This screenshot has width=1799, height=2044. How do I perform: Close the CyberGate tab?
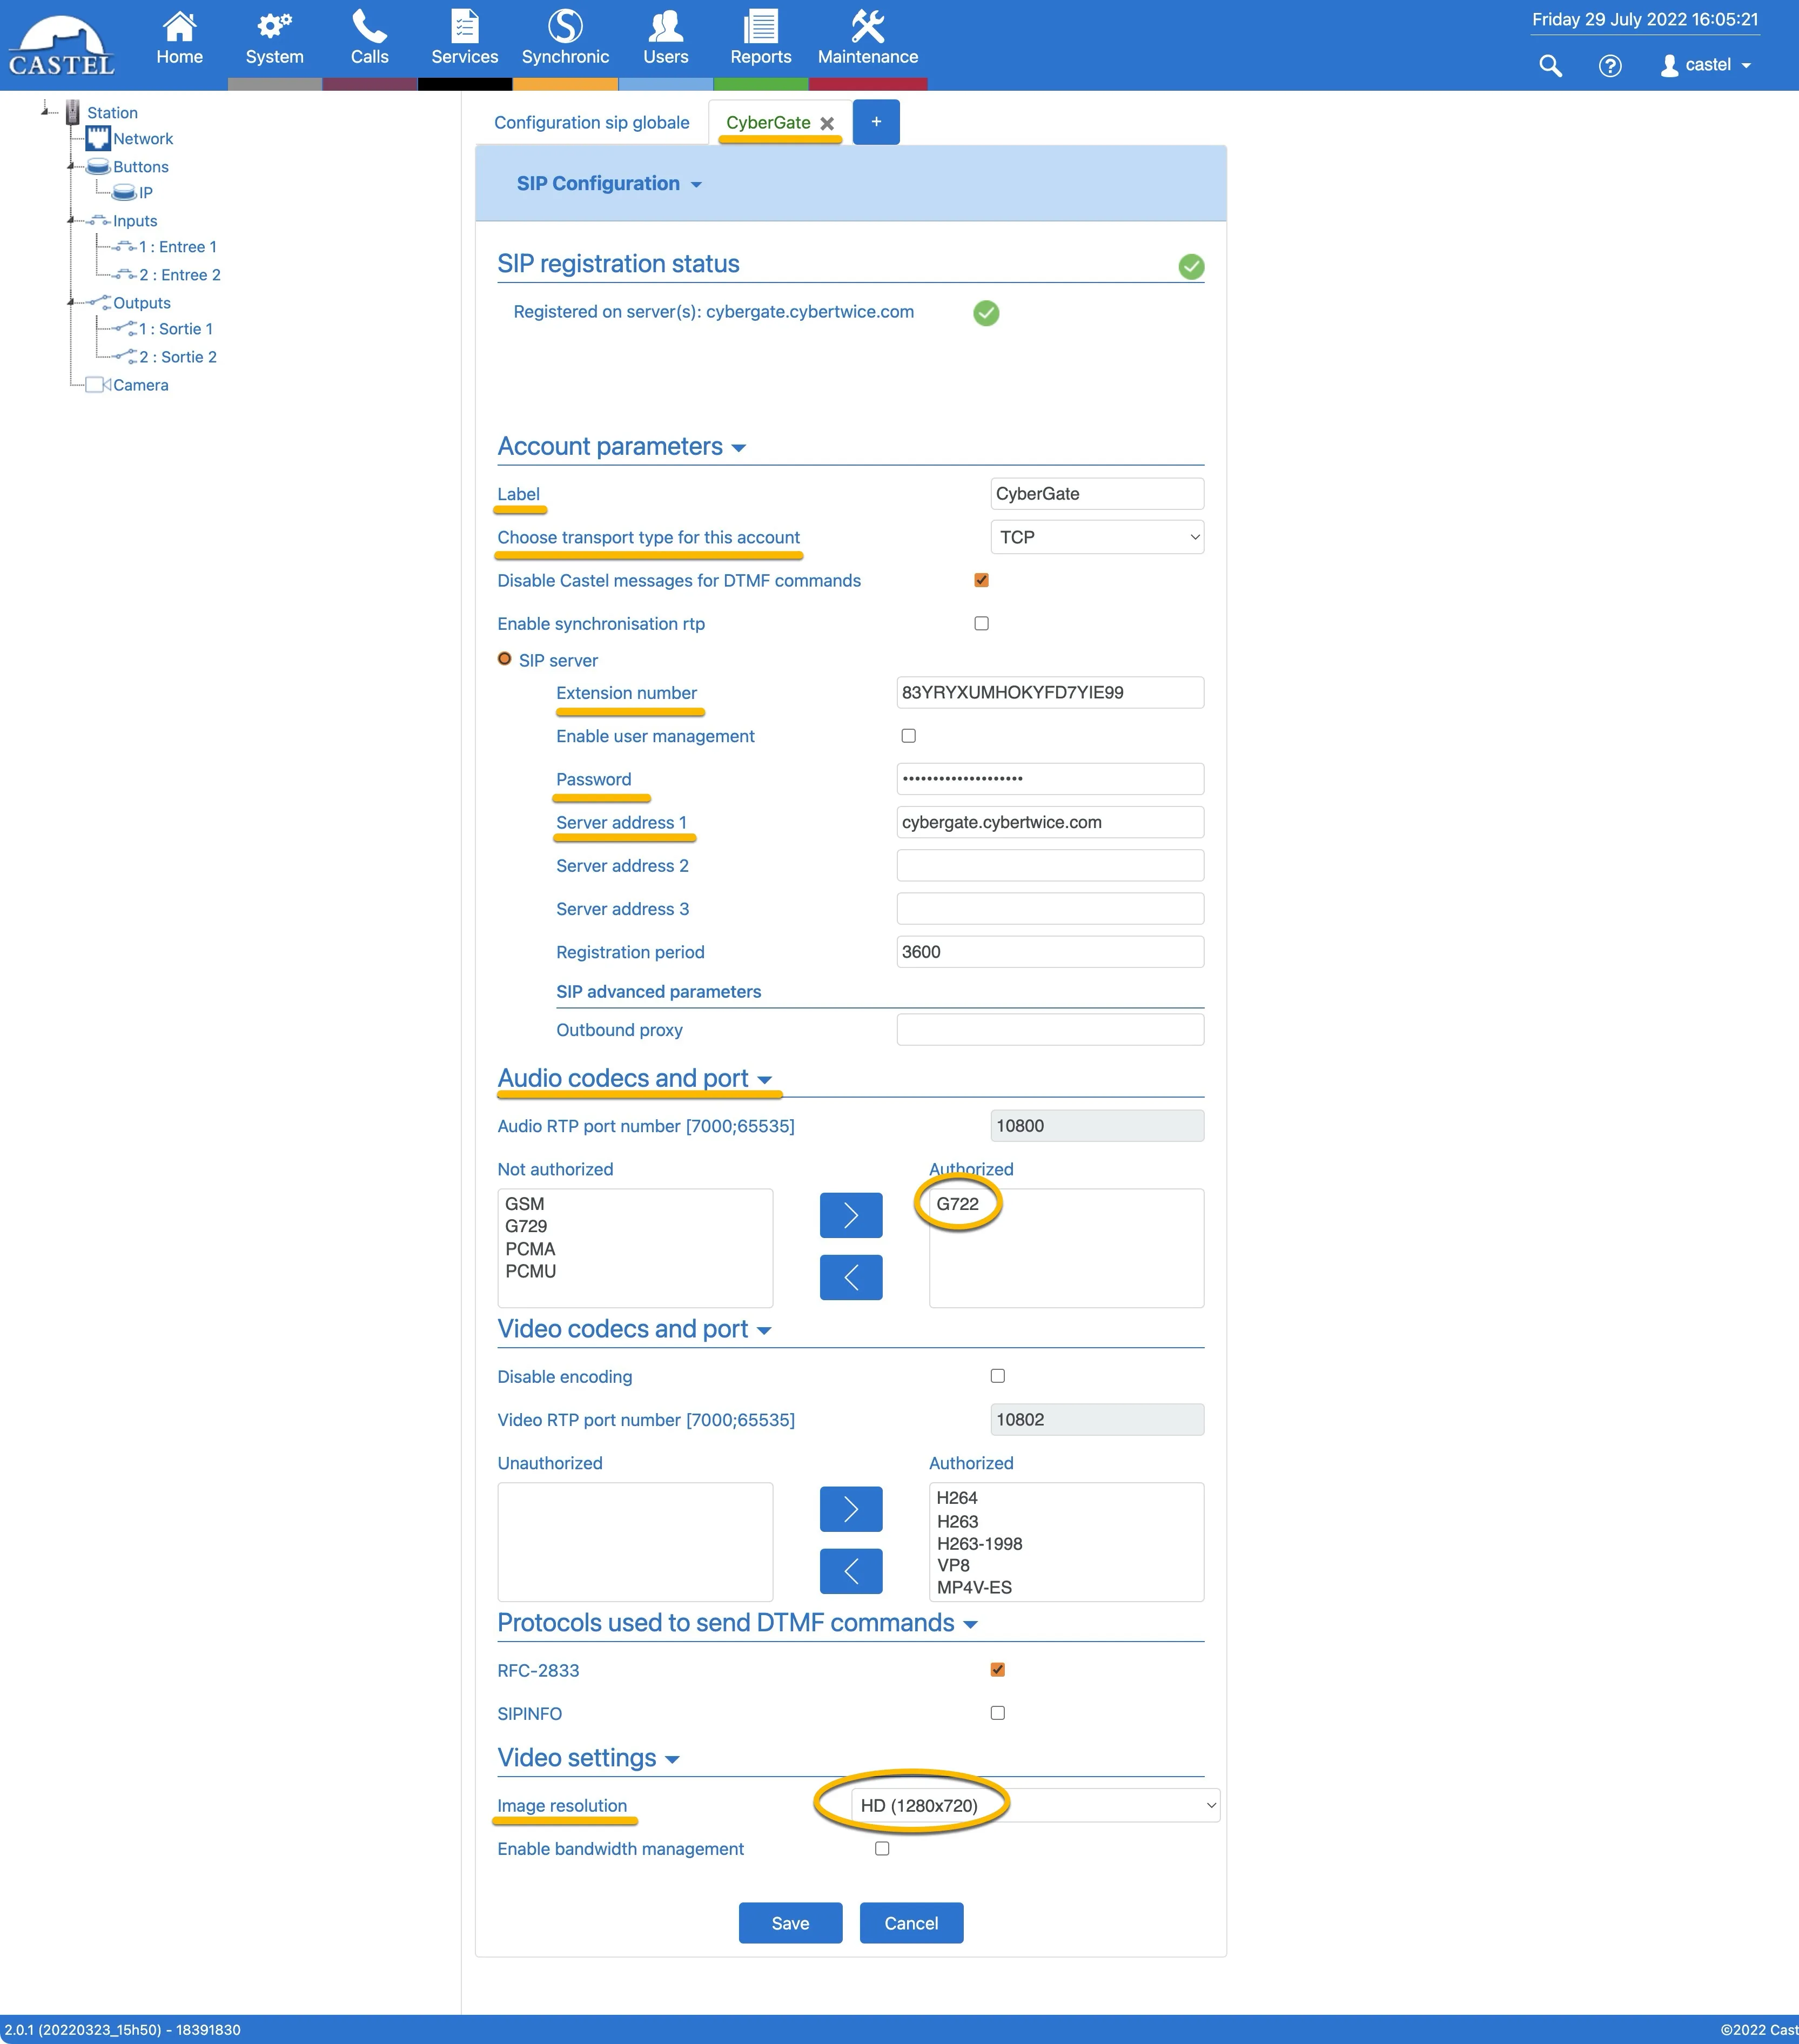[827, 123]
